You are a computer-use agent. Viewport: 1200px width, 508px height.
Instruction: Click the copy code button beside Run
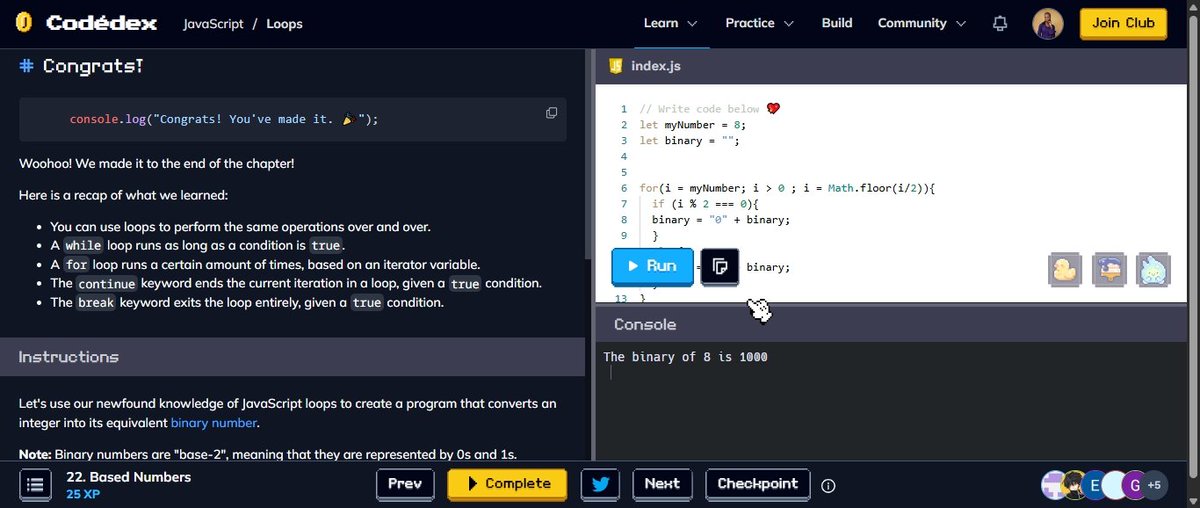(x=719, y=267)
